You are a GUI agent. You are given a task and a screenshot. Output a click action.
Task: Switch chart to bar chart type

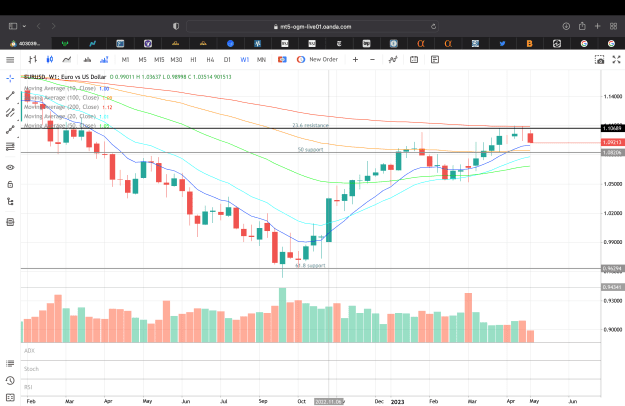pos(33,59)
